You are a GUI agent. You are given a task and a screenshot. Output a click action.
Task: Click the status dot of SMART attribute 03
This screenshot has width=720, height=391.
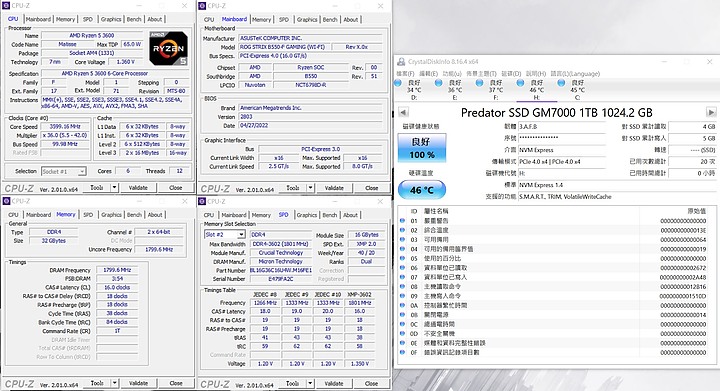tap(402, 239)
